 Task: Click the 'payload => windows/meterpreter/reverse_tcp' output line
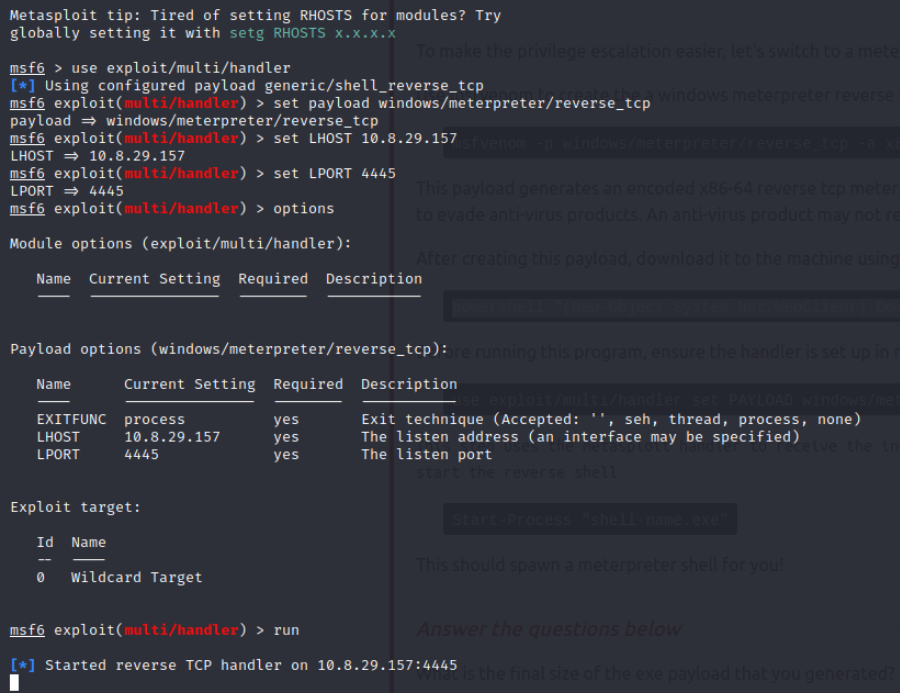coord(194,121)
